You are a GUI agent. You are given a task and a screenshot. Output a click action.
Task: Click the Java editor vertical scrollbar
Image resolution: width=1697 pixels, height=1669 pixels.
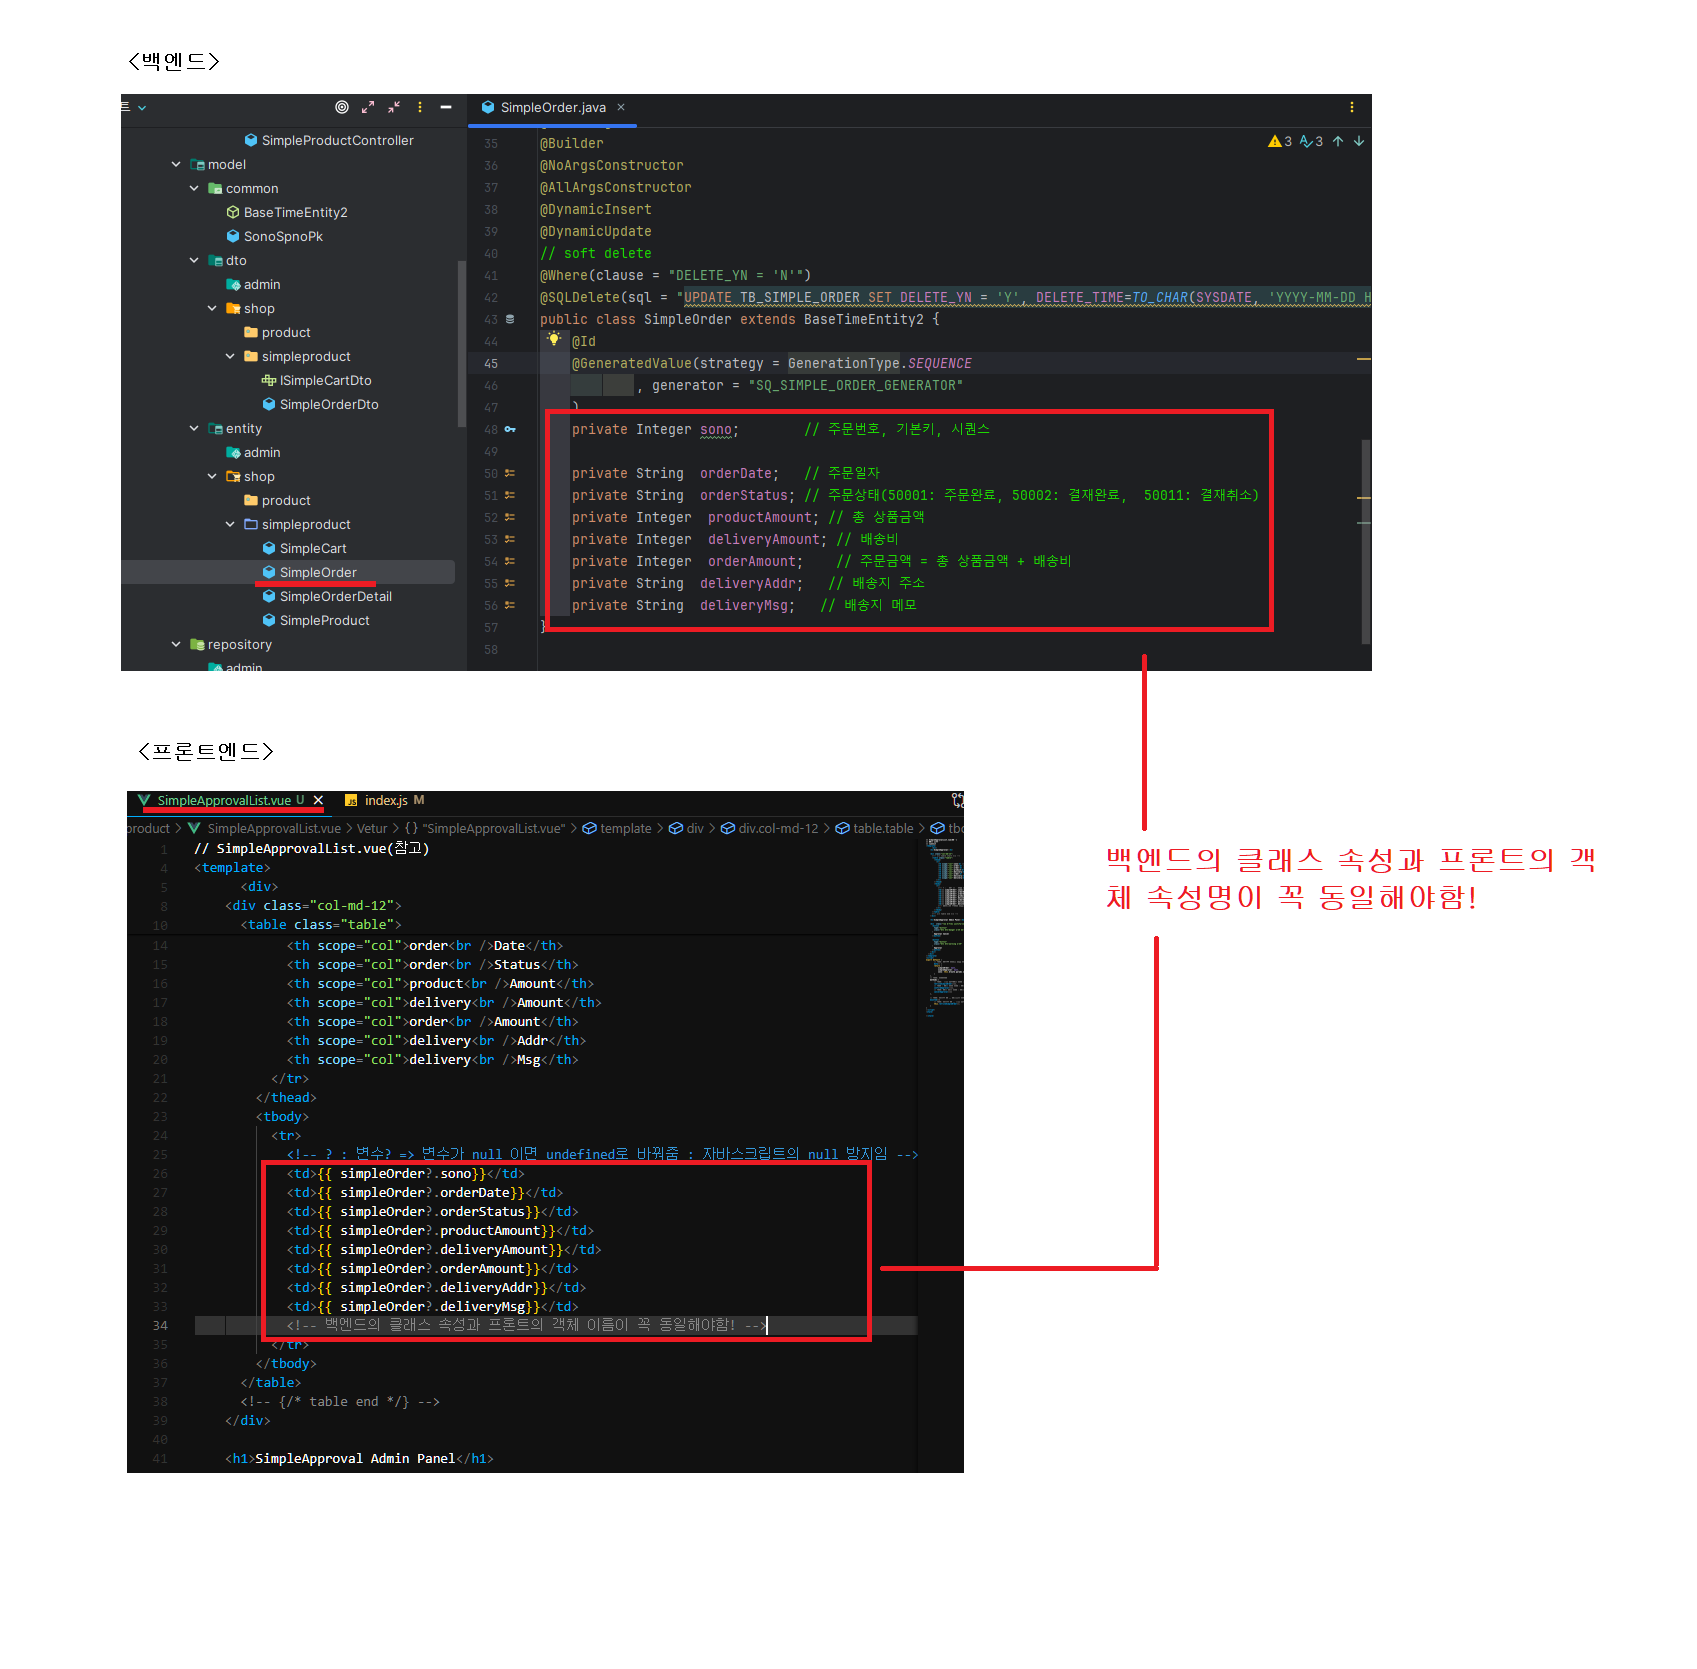coord(1366,541)
